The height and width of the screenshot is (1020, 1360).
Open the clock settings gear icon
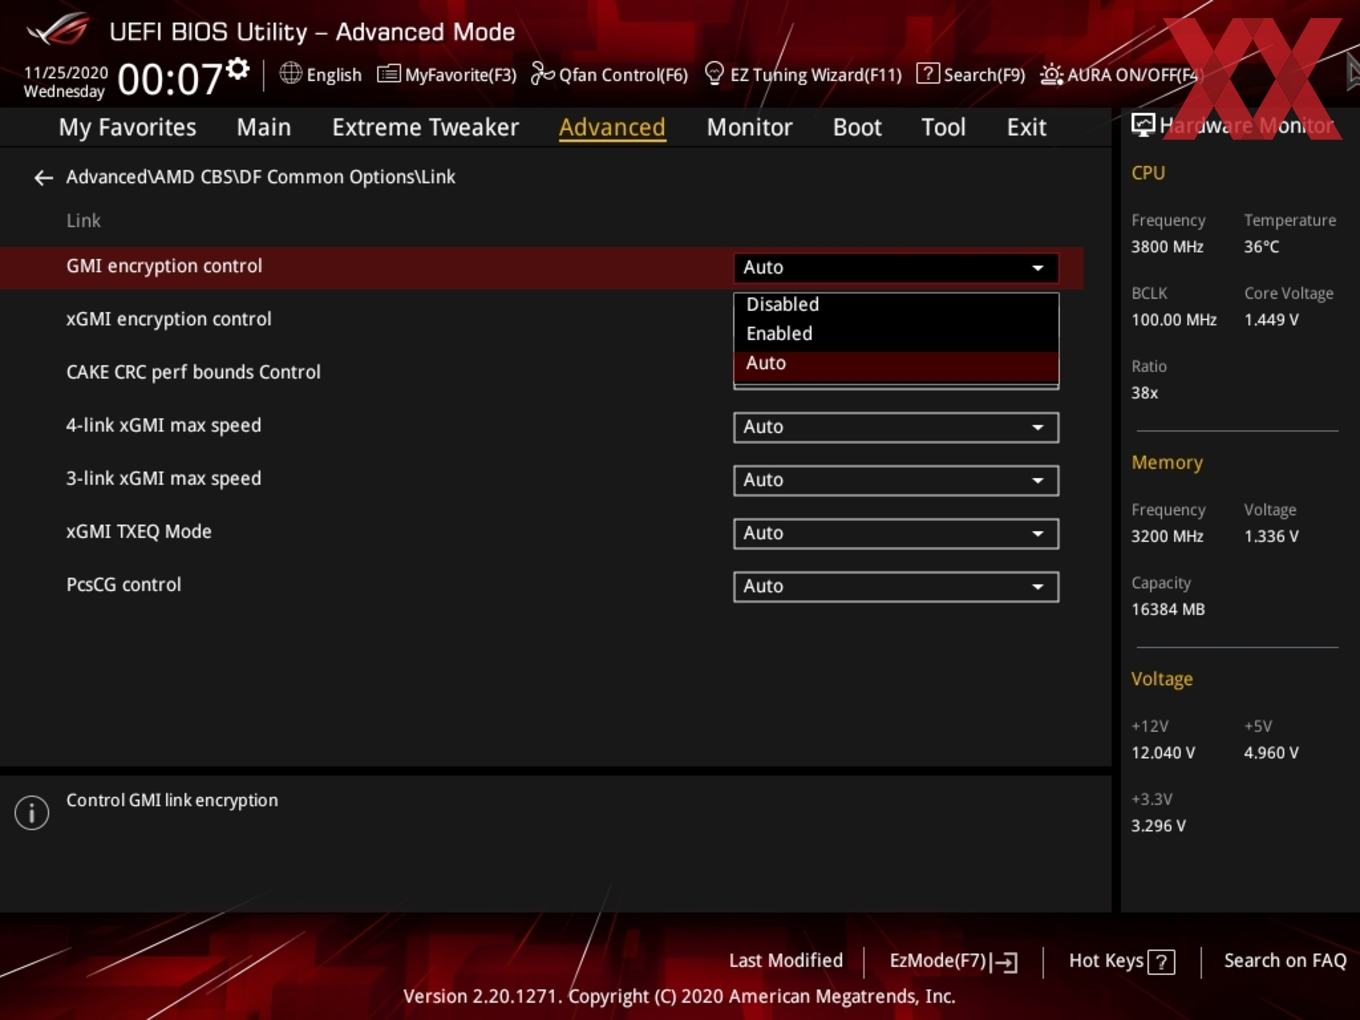pyautogui.click(x=238, y=68)
